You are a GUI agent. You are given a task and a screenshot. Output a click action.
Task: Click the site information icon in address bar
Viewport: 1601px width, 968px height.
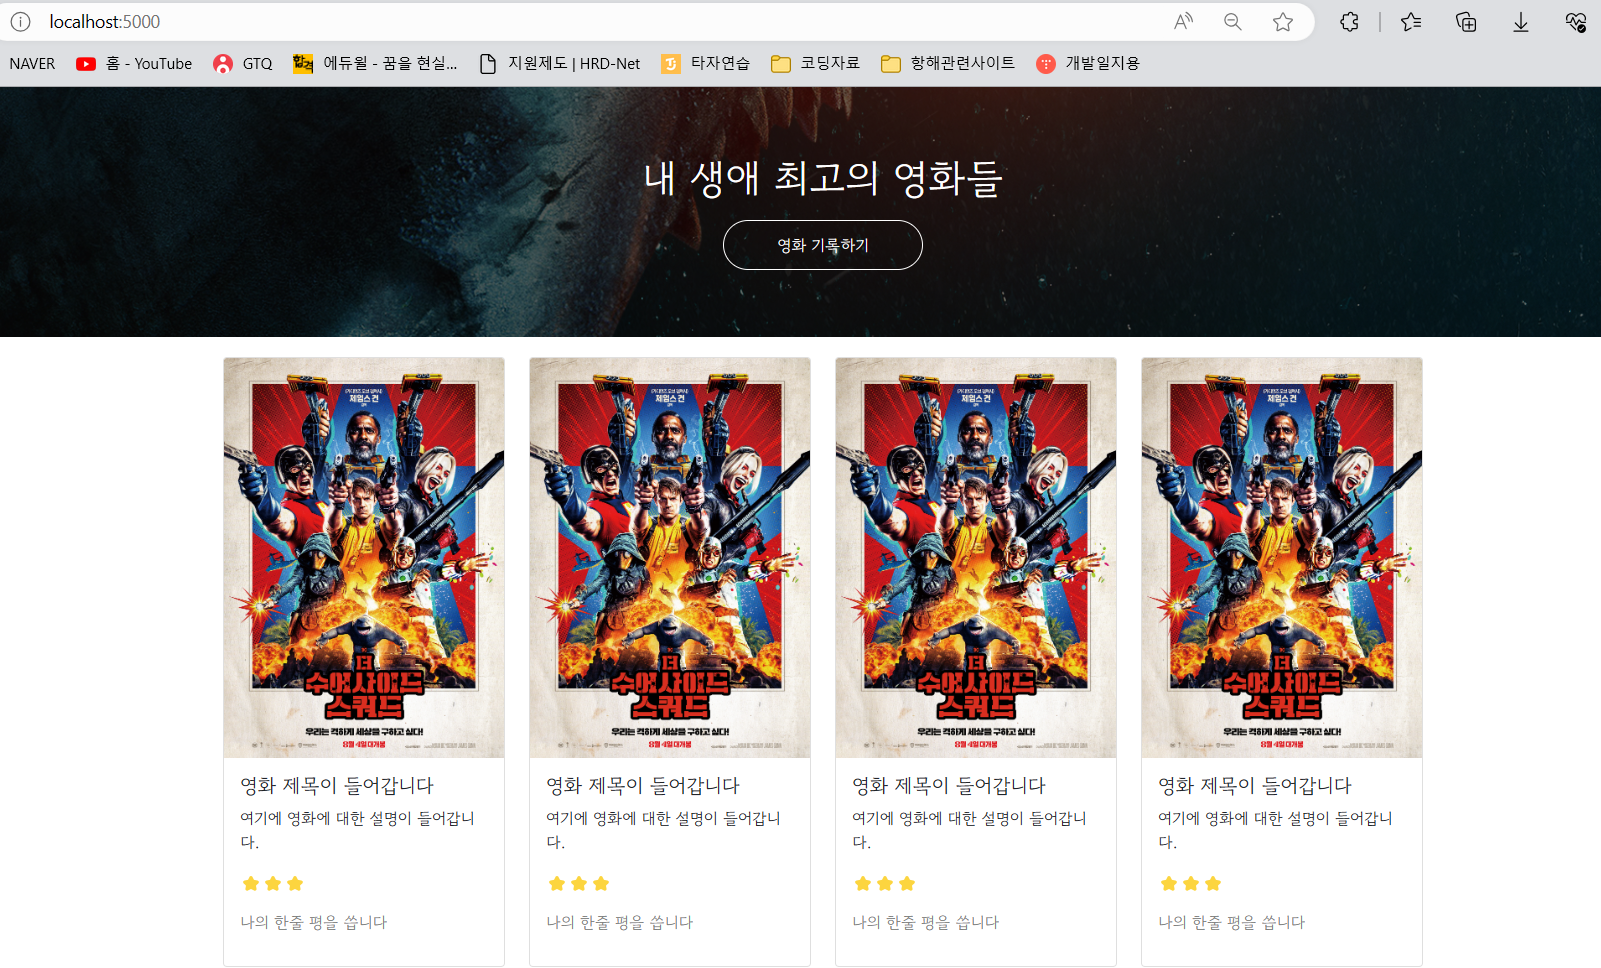20,22
